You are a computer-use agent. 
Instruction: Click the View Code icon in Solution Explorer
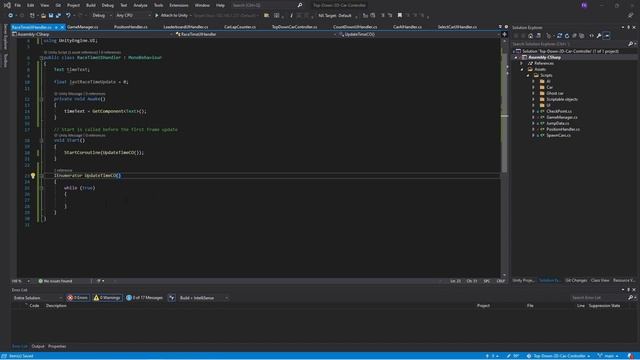click(x=591, y=36)
